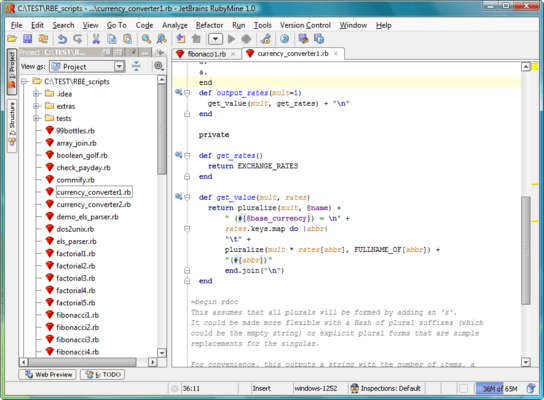The height and width of the screenshot is (400, 544).
Task: Open the Project view gear settings
Action: [159, 66]
